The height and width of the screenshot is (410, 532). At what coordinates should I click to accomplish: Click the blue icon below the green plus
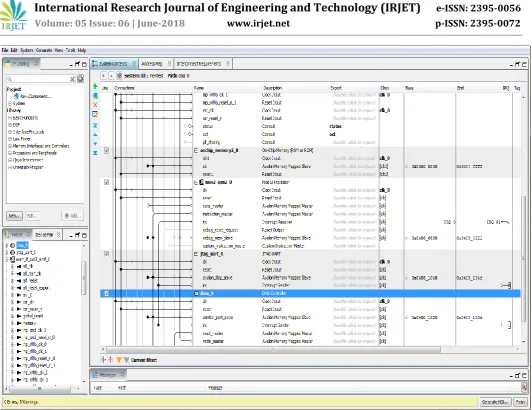pyautogui.click(x=95, y=96)
